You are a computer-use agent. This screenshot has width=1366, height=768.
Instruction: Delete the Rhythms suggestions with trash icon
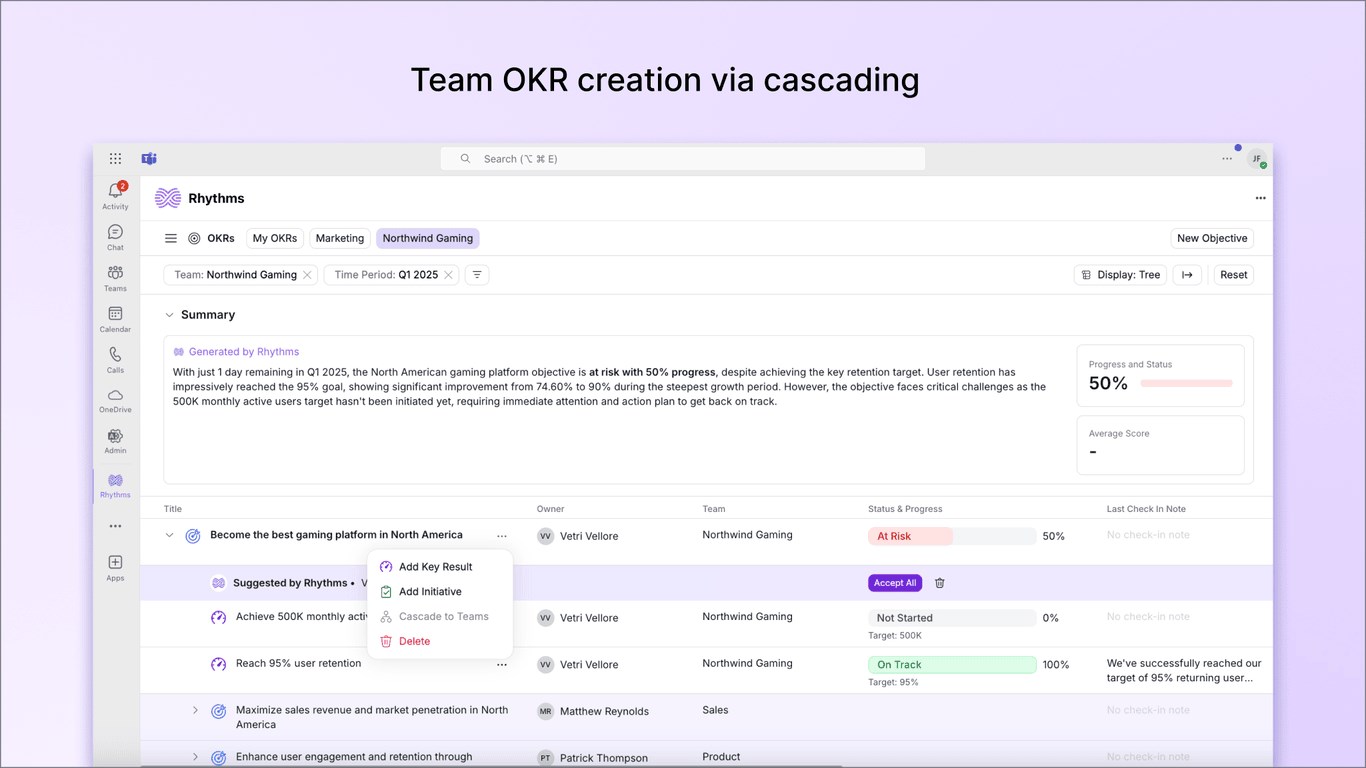[x=939, y=583]
